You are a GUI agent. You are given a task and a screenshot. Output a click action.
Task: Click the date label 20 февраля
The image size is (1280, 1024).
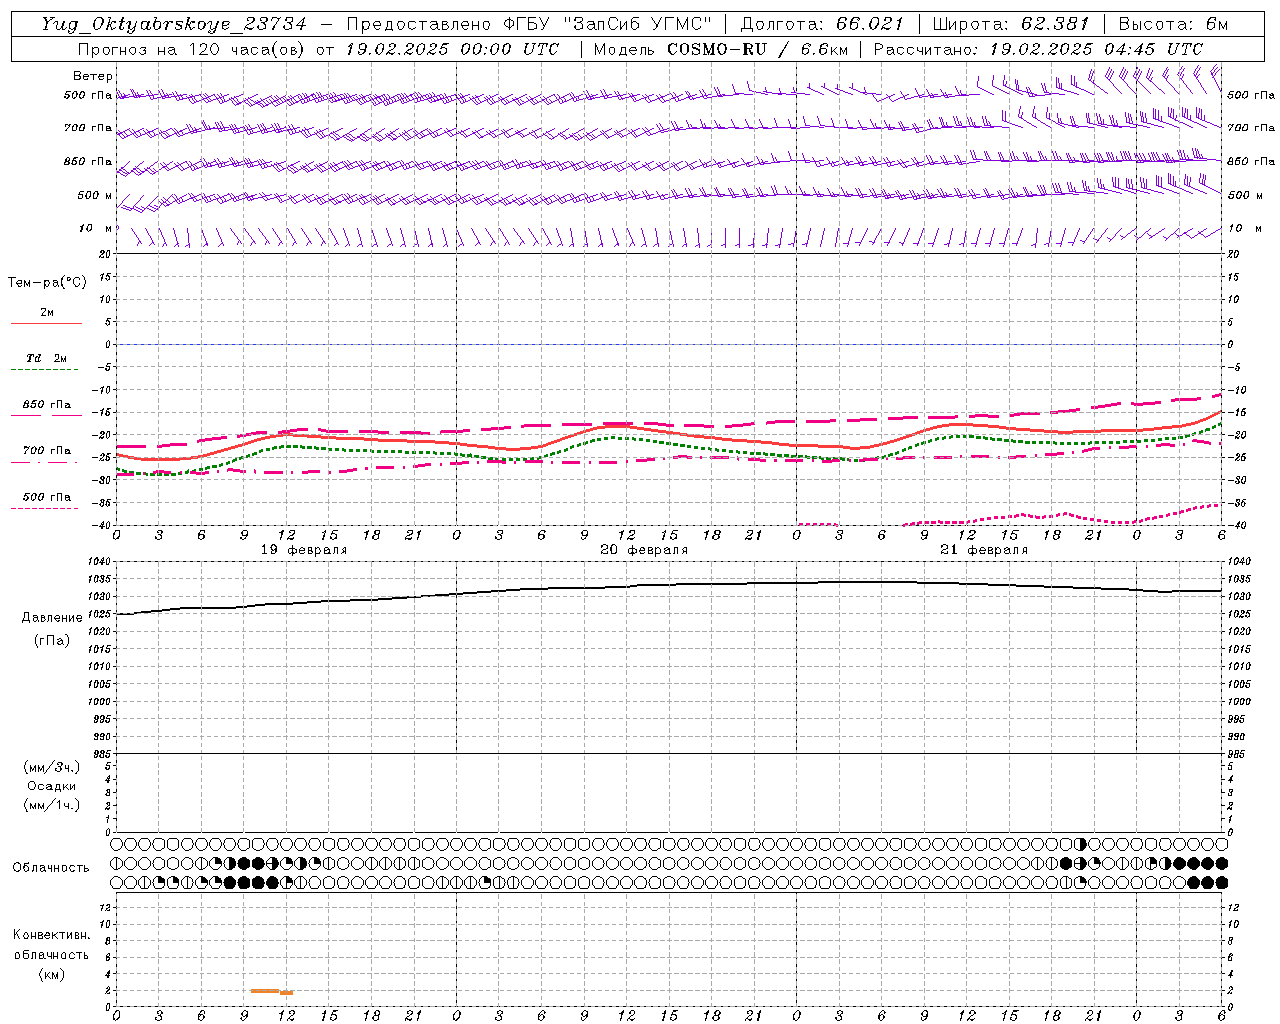point(644,550)
